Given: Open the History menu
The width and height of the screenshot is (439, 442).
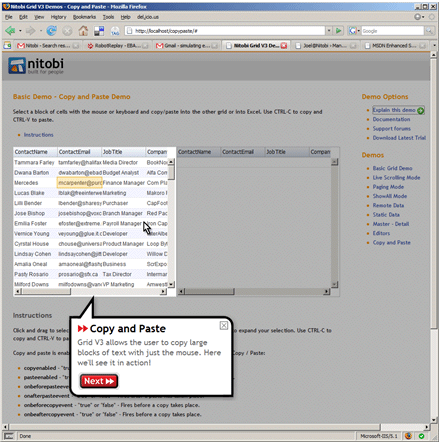Looking at the screenshot, I should click(x=58, y=17).
